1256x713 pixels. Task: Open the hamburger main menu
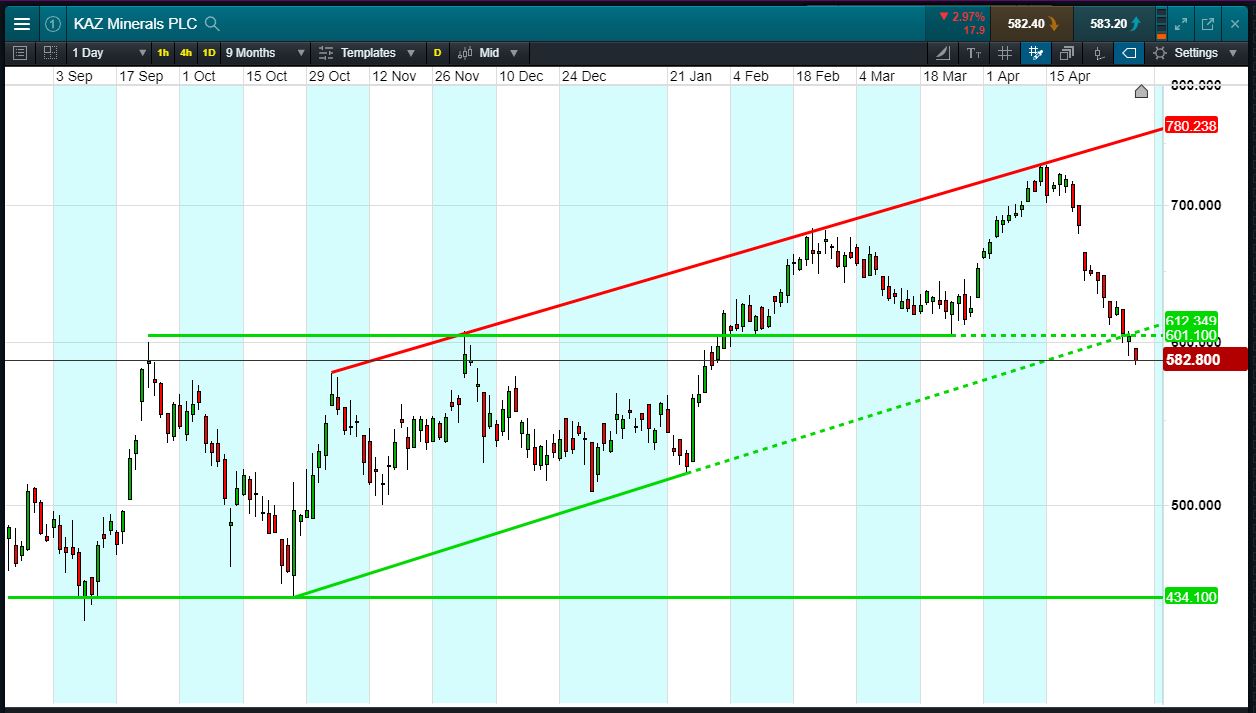pos(21,24)
